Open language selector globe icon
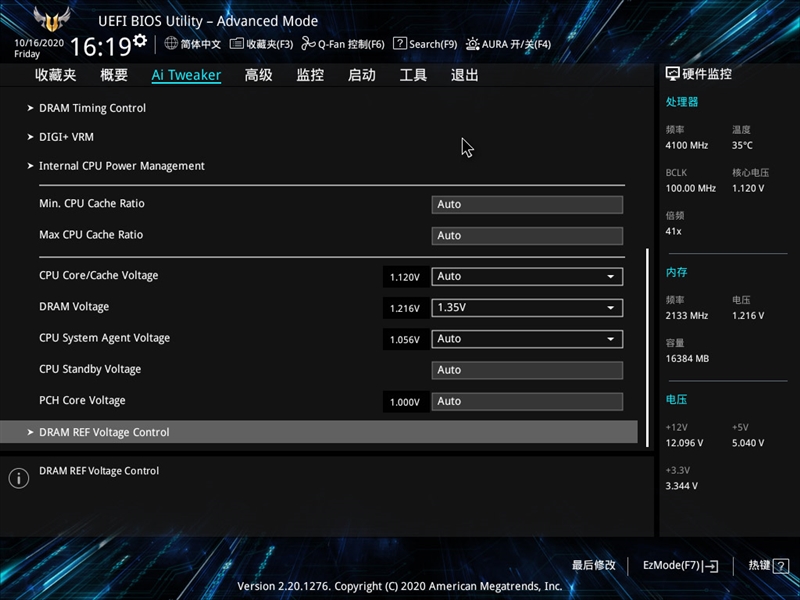The width and height of the screenshot is (800, 600). tap(171, 43)
